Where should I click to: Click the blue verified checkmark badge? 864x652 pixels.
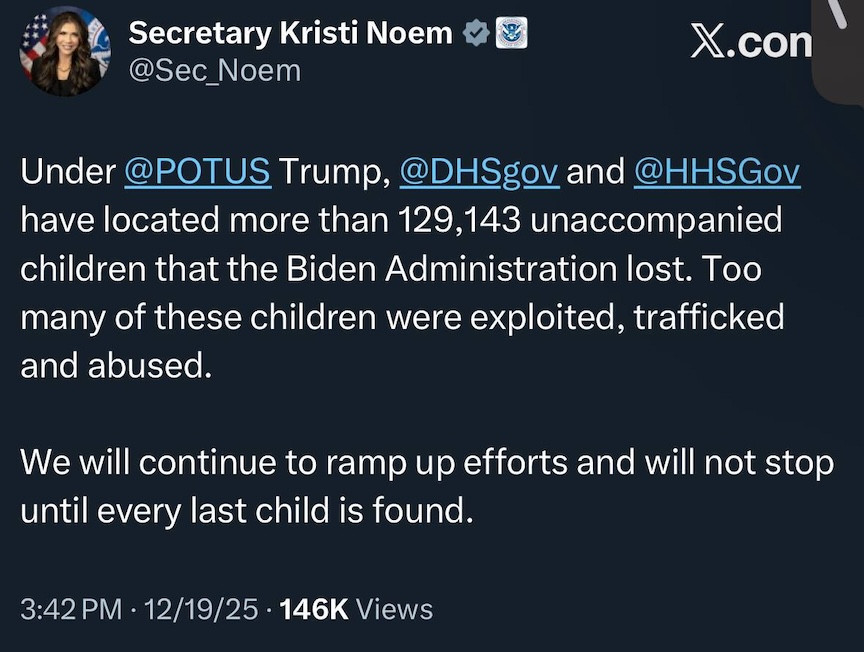click(x=476, y=33)
